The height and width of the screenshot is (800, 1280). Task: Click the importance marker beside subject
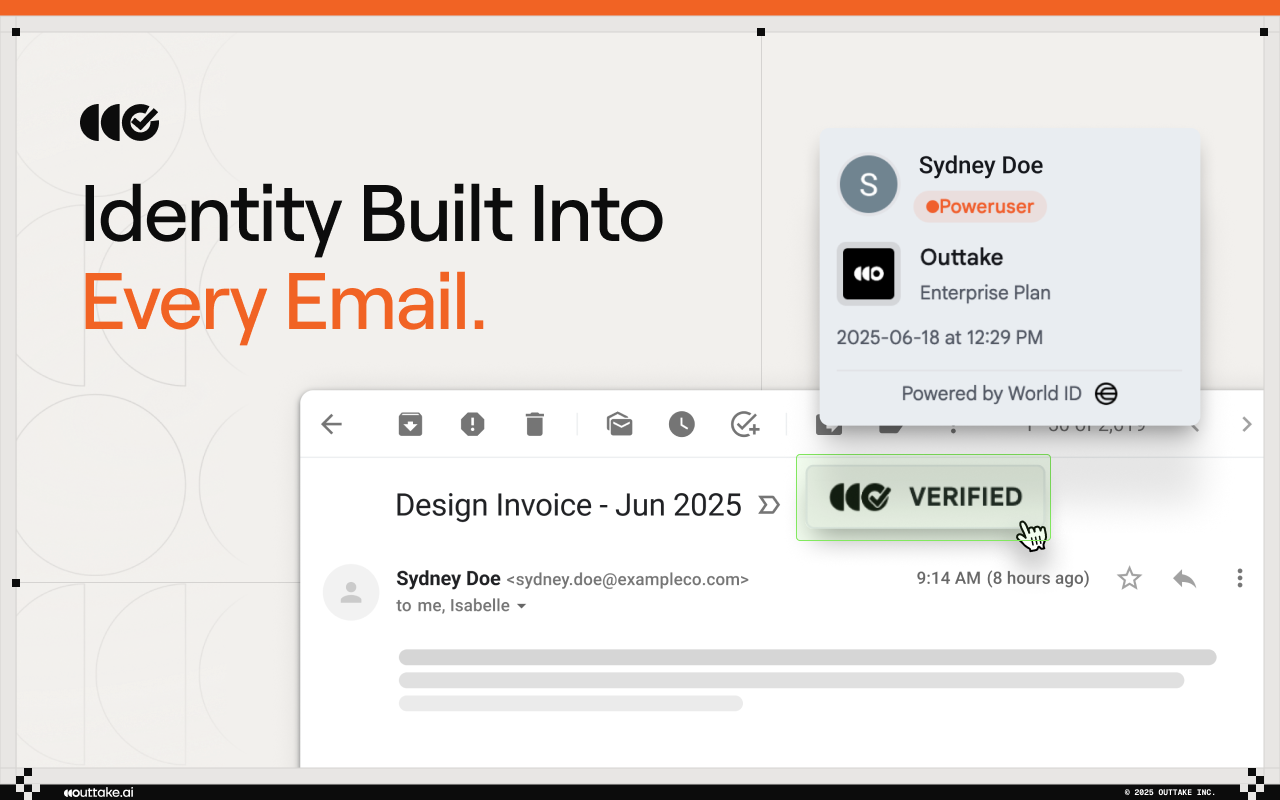[768, 505]
